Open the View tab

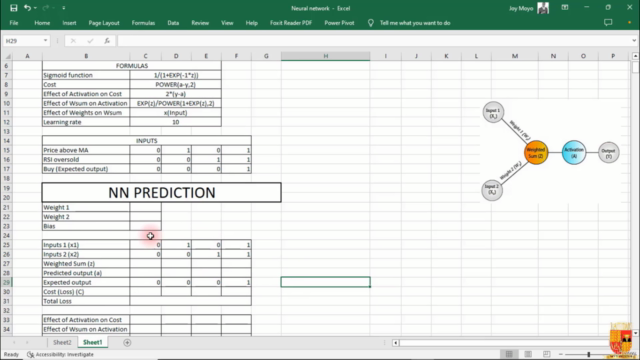pyautogui.click(x=227, y=23)
